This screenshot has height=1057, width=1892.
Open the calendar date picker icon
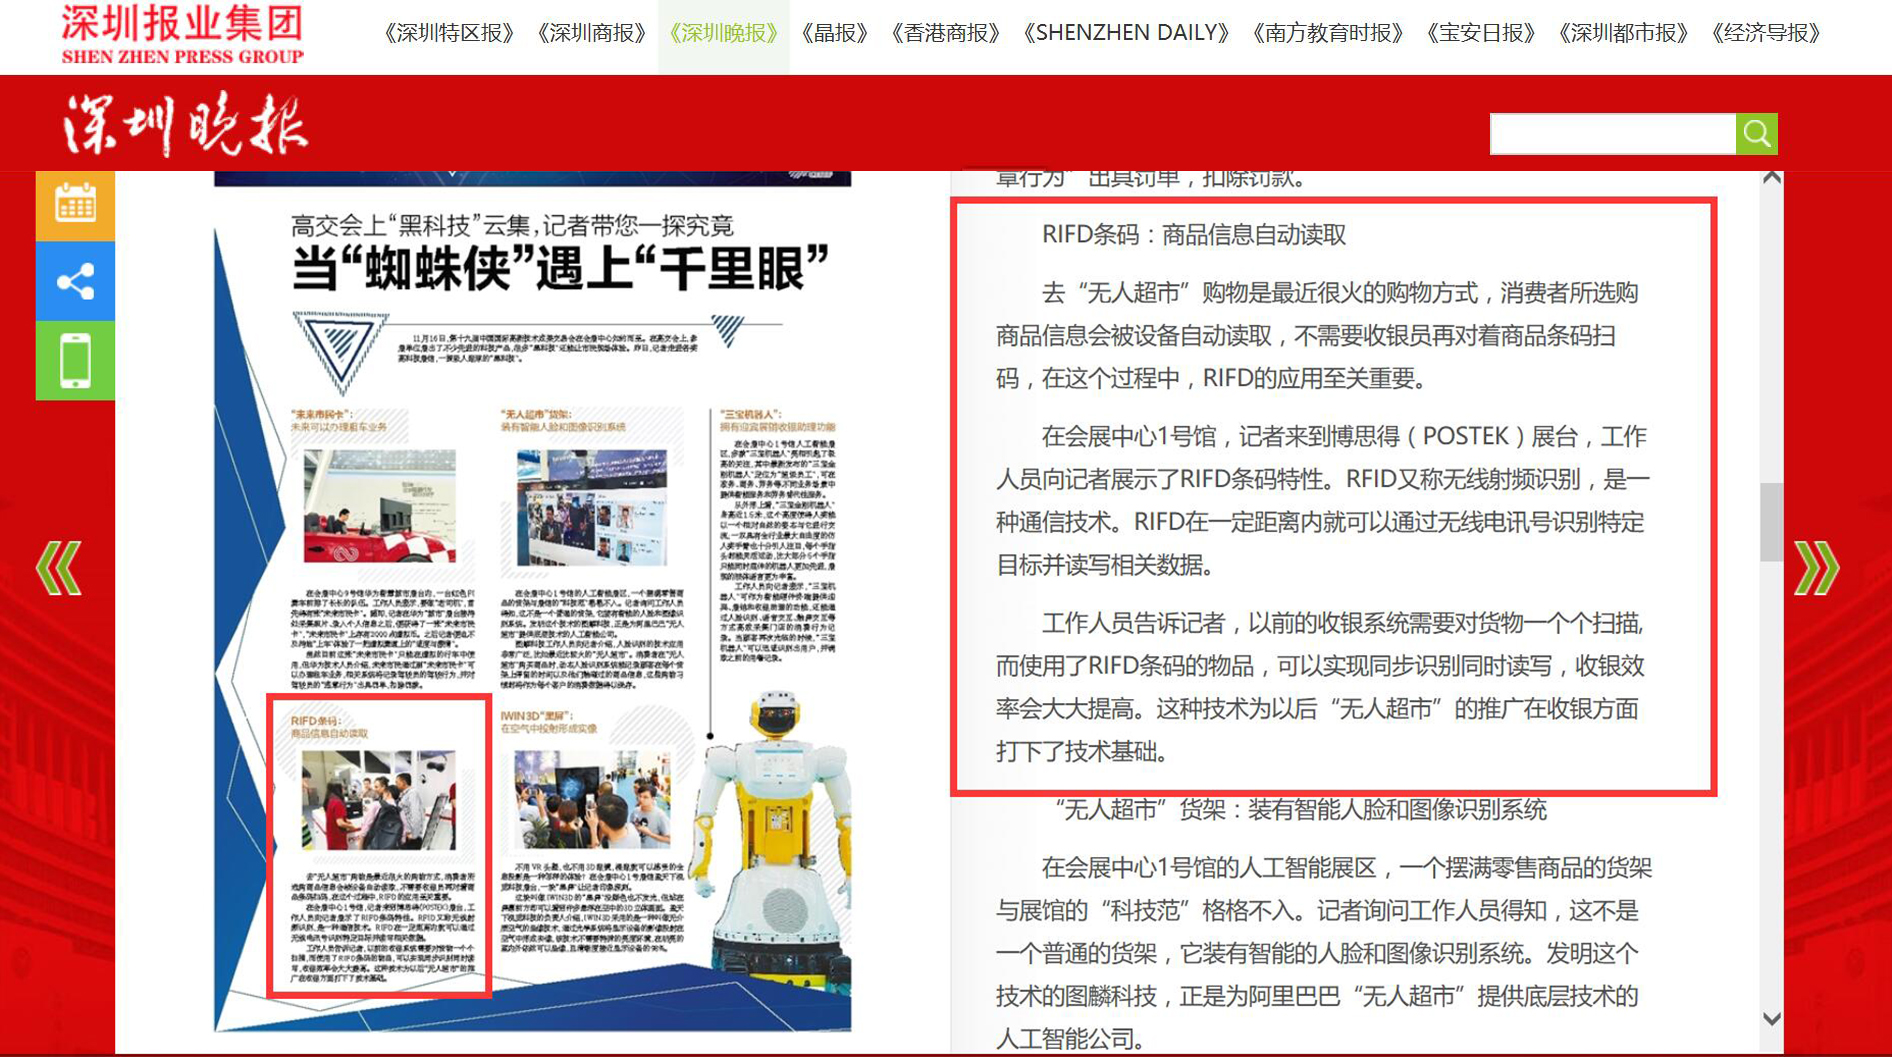(x=75, y=205)
